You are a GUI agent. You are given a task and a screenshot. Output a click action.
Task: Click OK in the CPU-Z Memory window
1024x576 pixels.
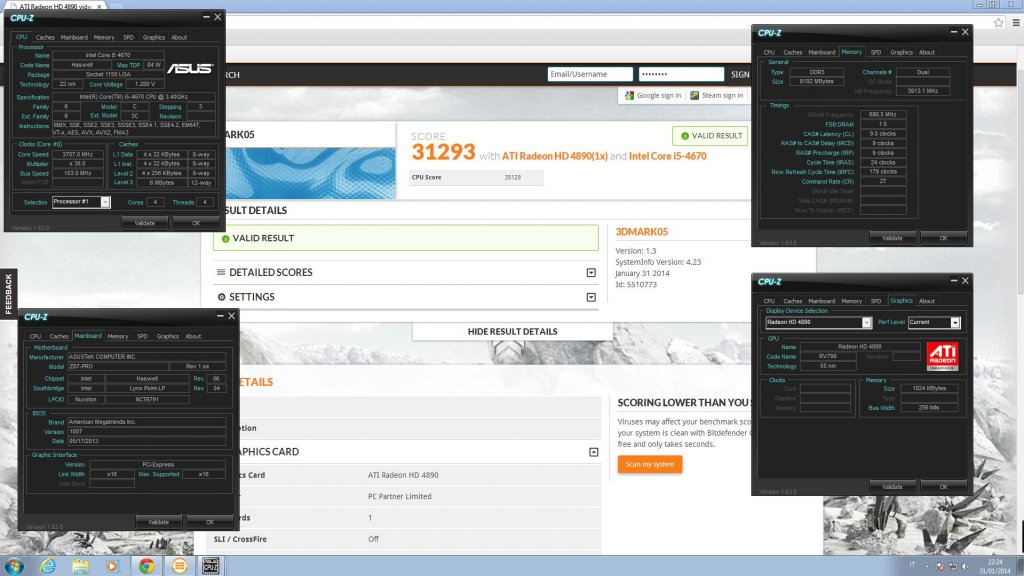pyautogui.click(x=944, y=238)
